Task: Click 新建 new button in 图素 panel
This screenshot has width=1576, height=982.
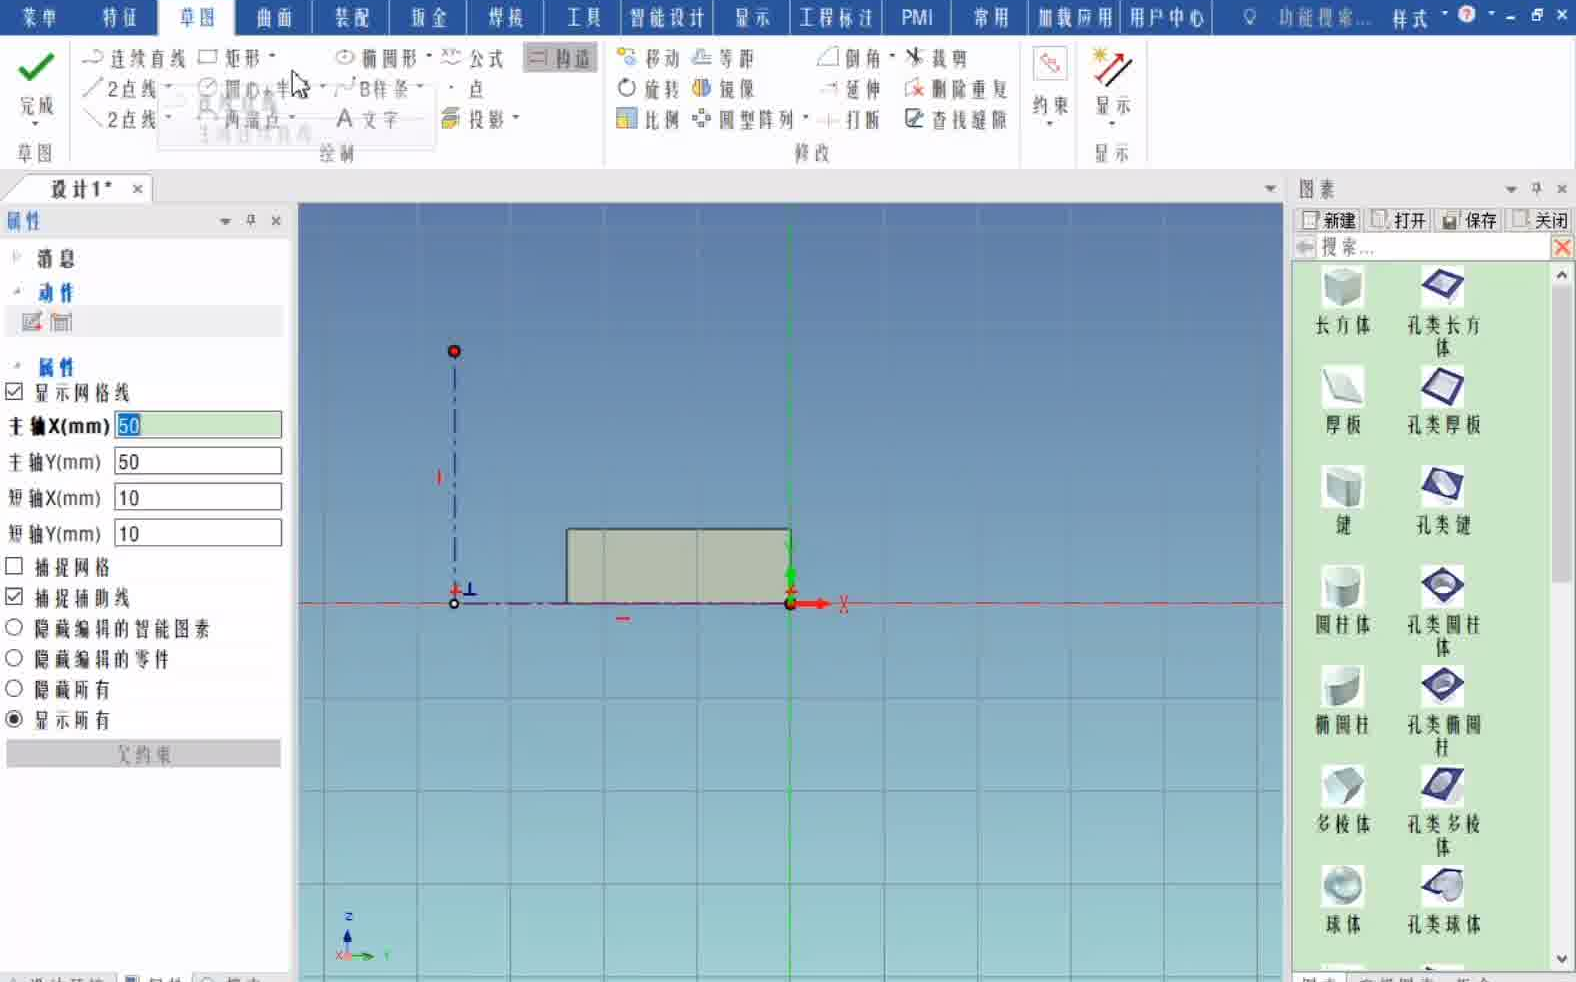Action: click(x=1329, y=220)
